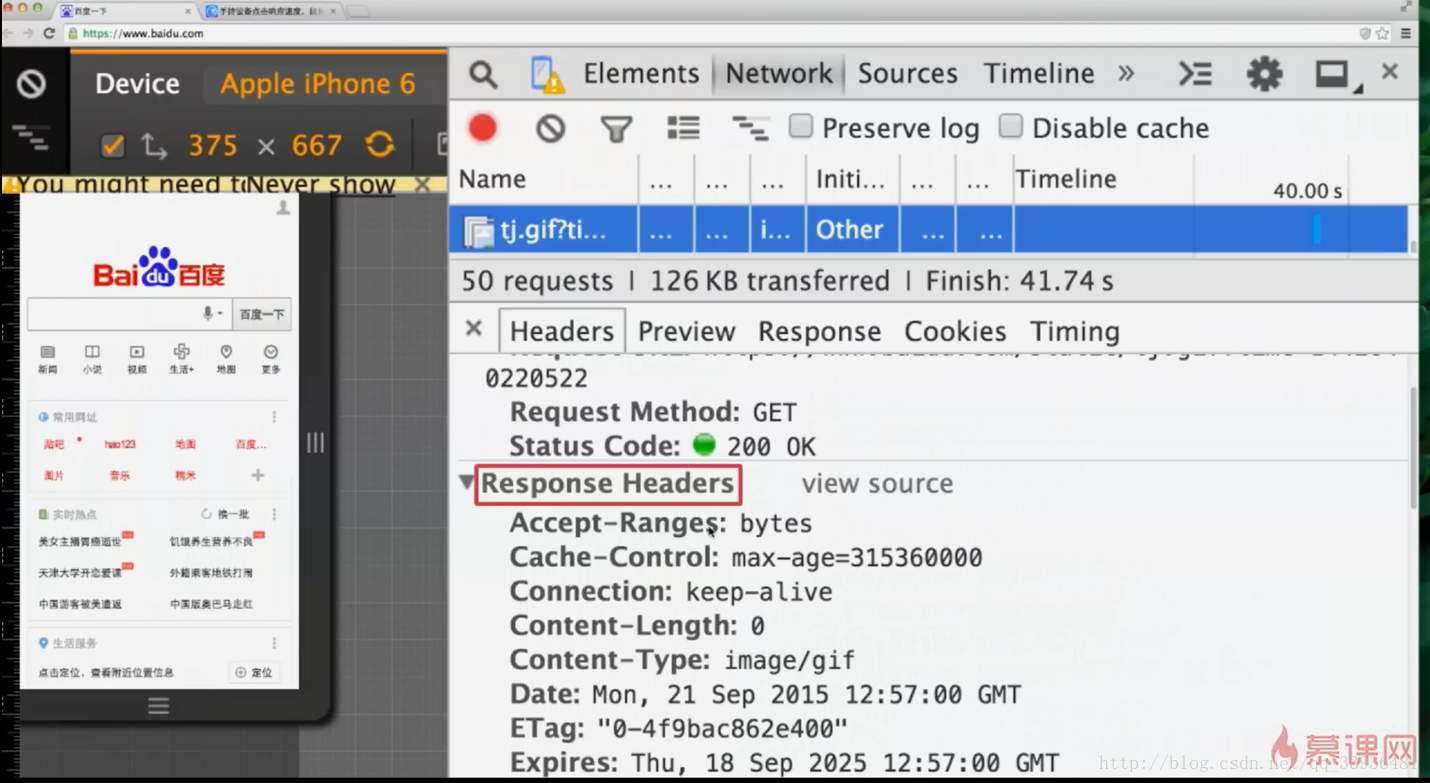
Task: Open the Baidu 小说 novel icon
Action: click(92, 359)
